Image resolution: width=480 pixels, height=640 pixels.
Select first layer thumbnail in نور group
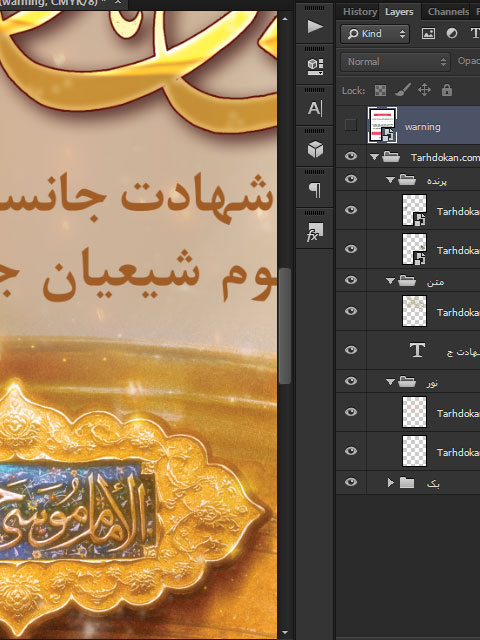(x=414, y=412)
